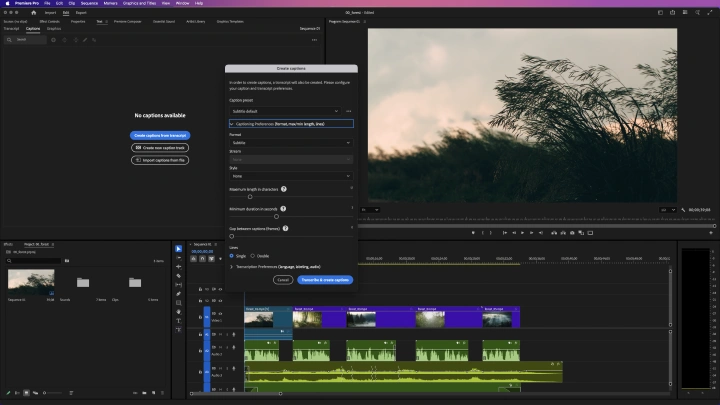Open timeline marker settings dropdown arrow
Viewport: 720px width, 405px height.
coord(220,259)
